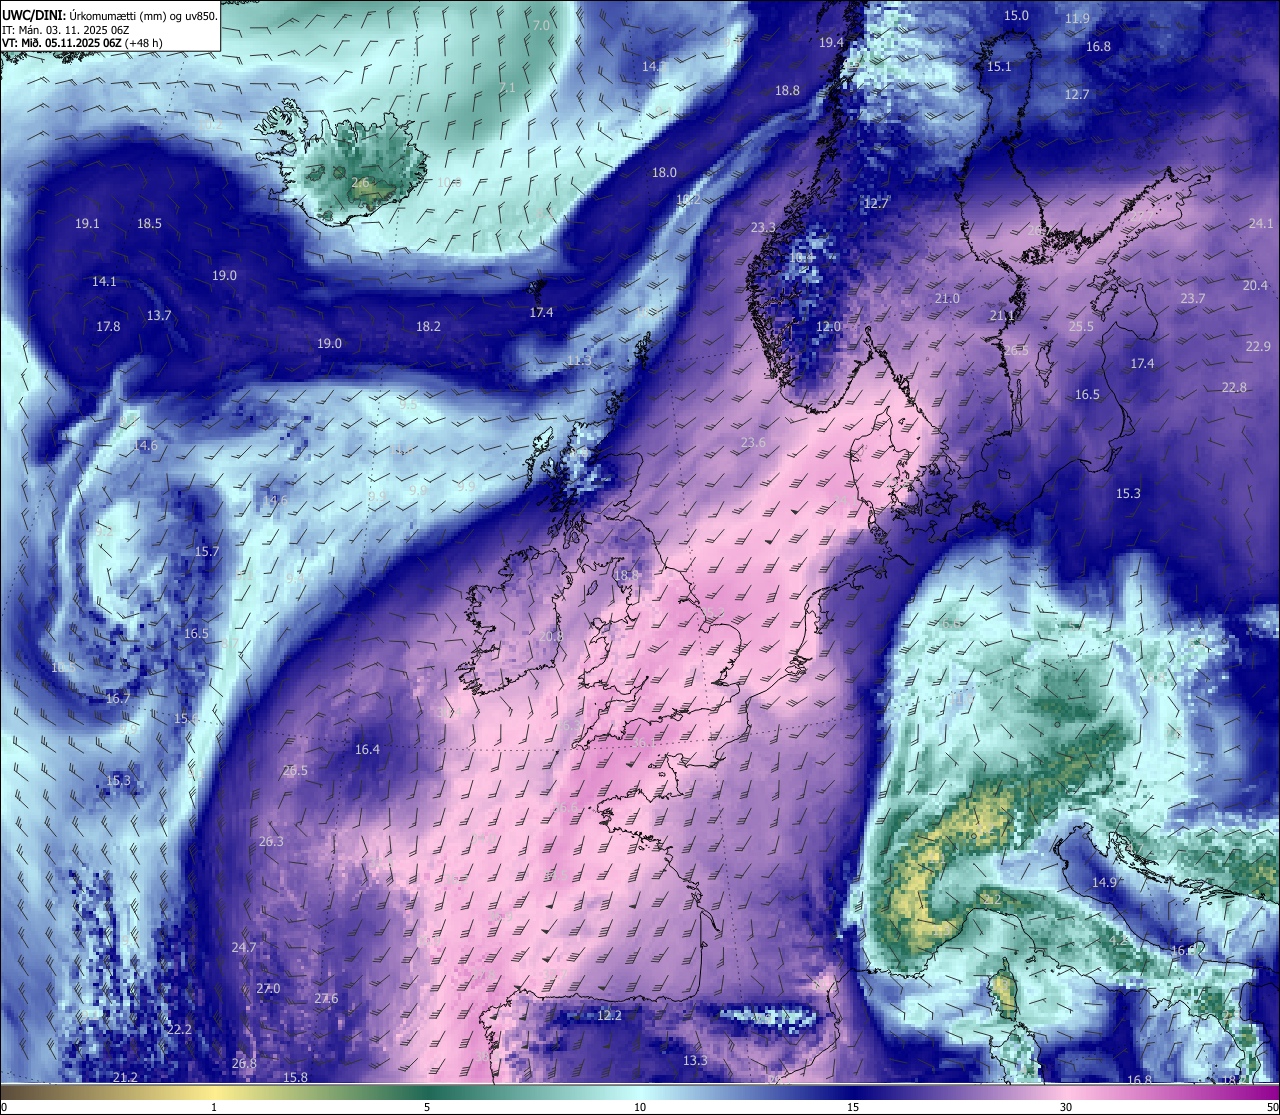Click the 23.3 value near the Norwegian coast
This screenshot has height=1115, width=1280.
point(763,228)
